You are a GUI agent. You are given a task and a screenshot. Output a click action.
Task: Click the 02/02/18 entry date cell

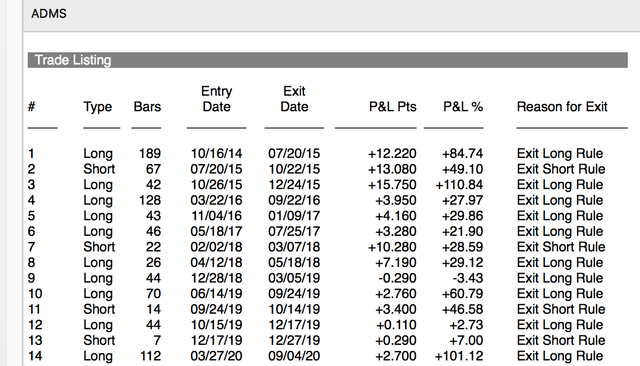tap(216, 247)
